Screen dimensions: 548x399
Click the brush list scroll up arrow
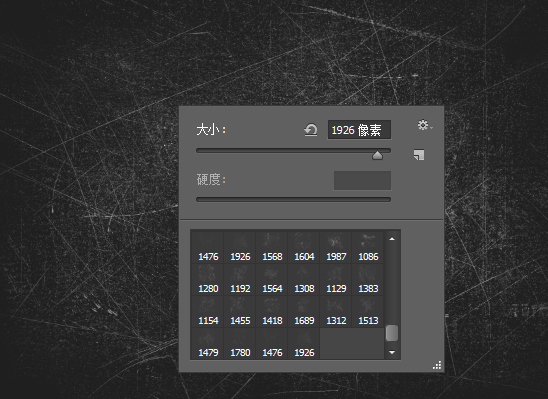click(392, 239)
